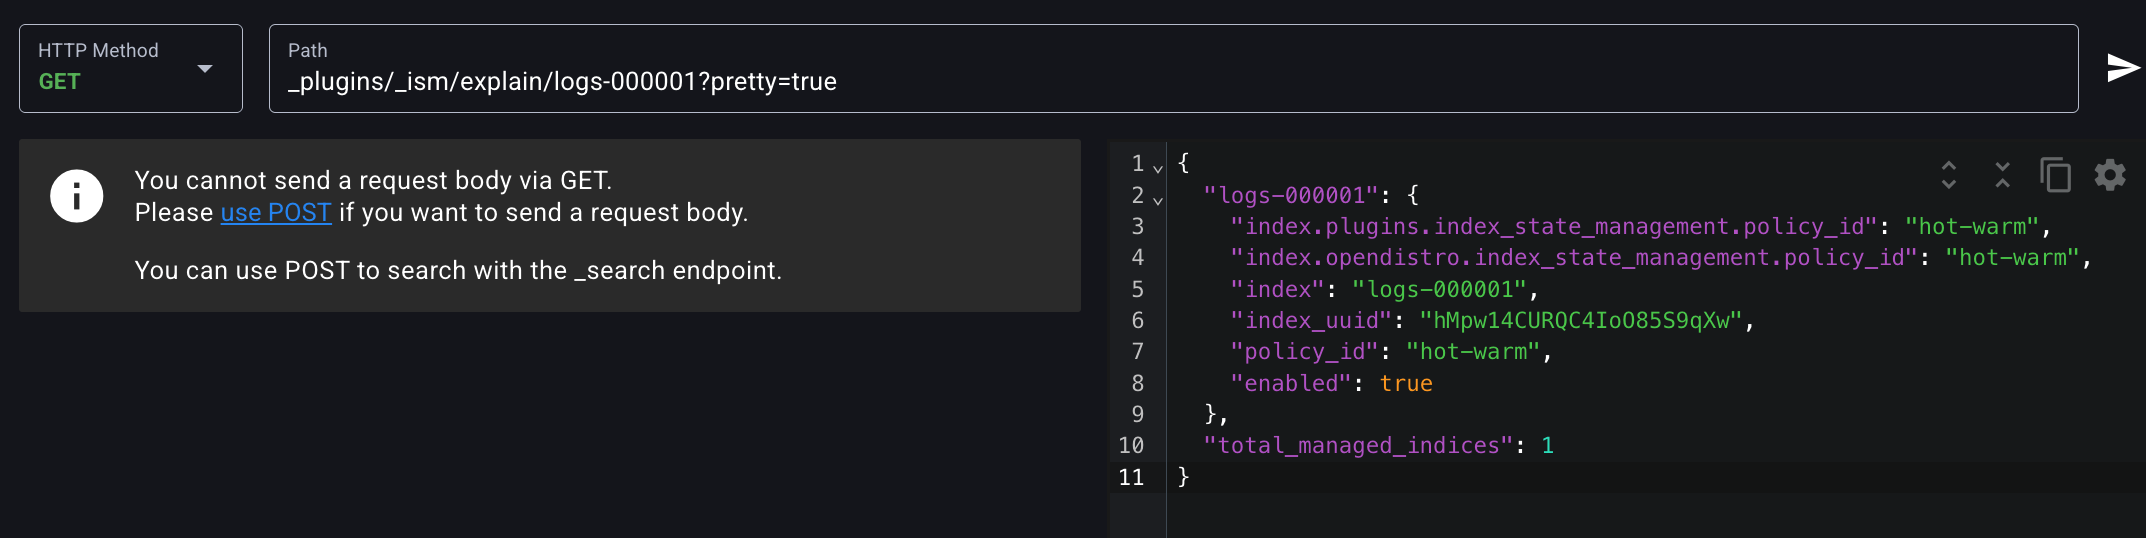2146x538 pixels.
Task: Open the editor settings gear
Action: [2110, 175]
